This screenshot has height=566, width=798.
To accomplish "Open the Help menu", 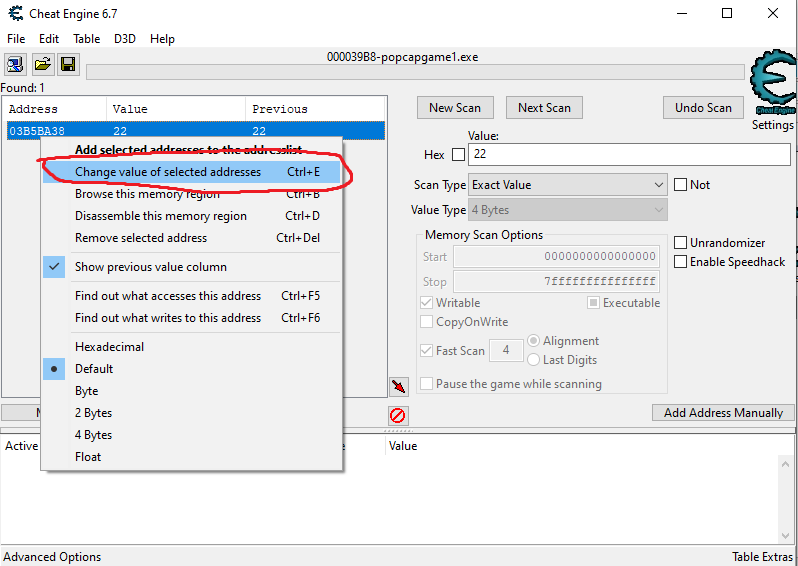I will 162,39.
